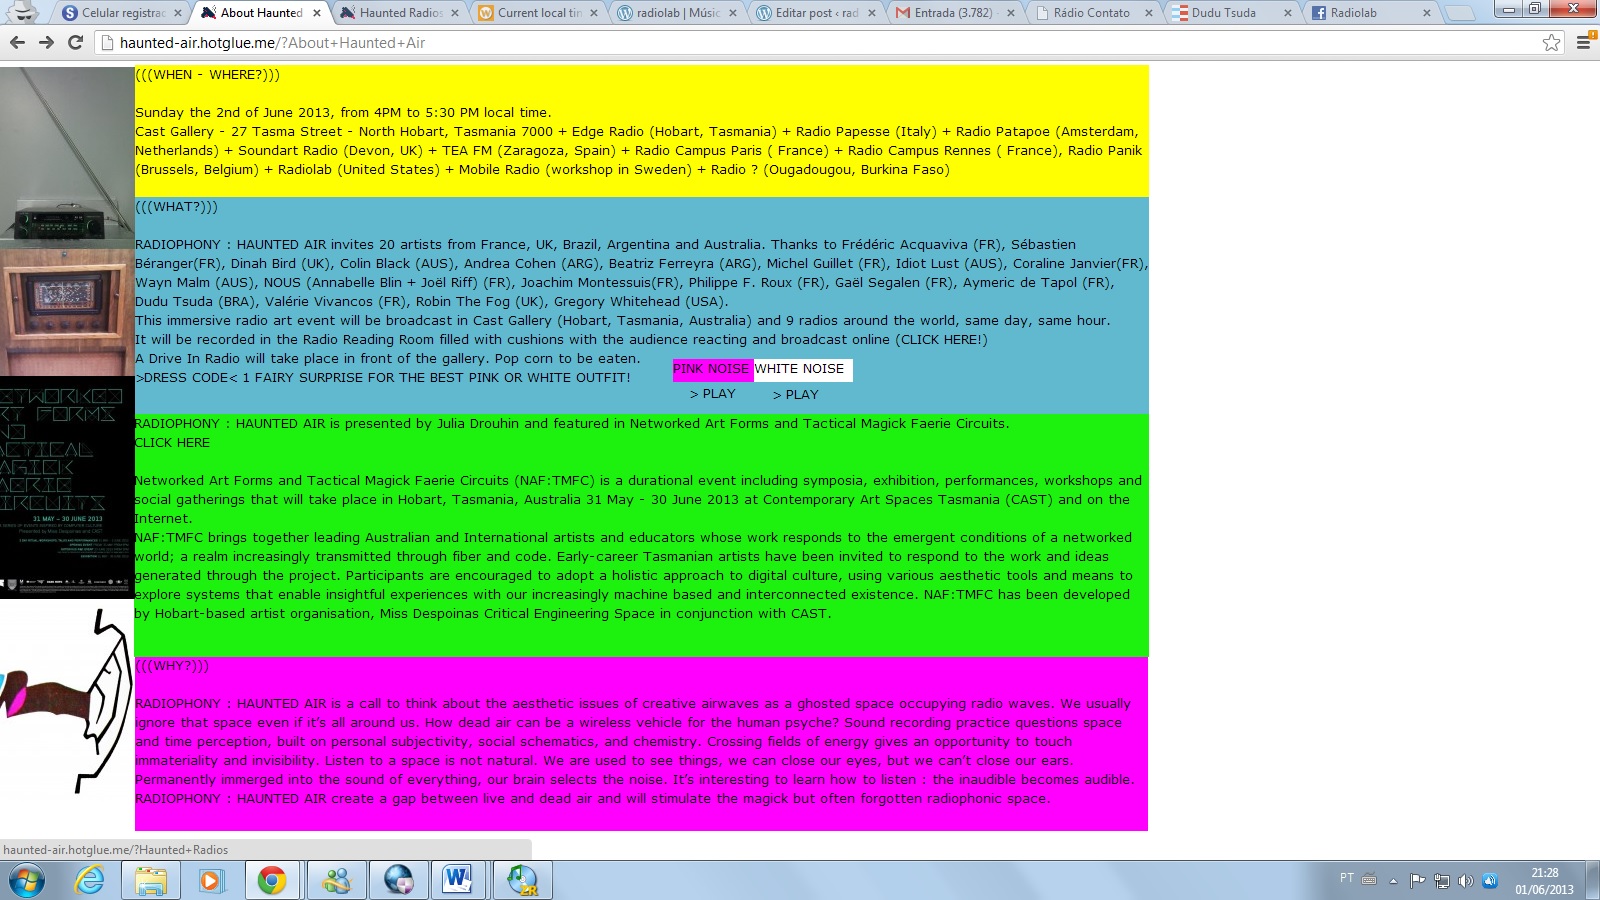Click the browser forward arrow

coord(46,43)
